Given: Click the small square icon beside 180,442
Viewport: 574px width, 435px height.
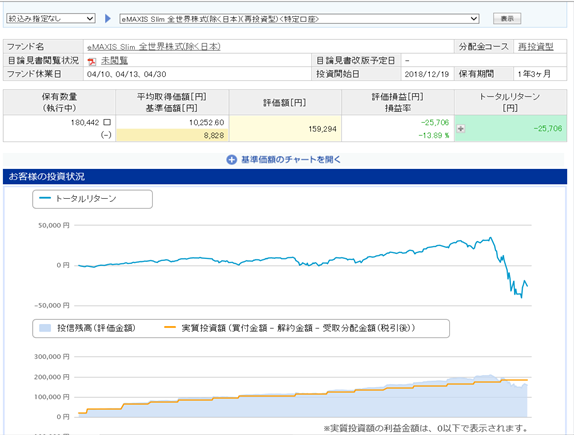Looking at the screenshot, I should click(x=107, y=122).
